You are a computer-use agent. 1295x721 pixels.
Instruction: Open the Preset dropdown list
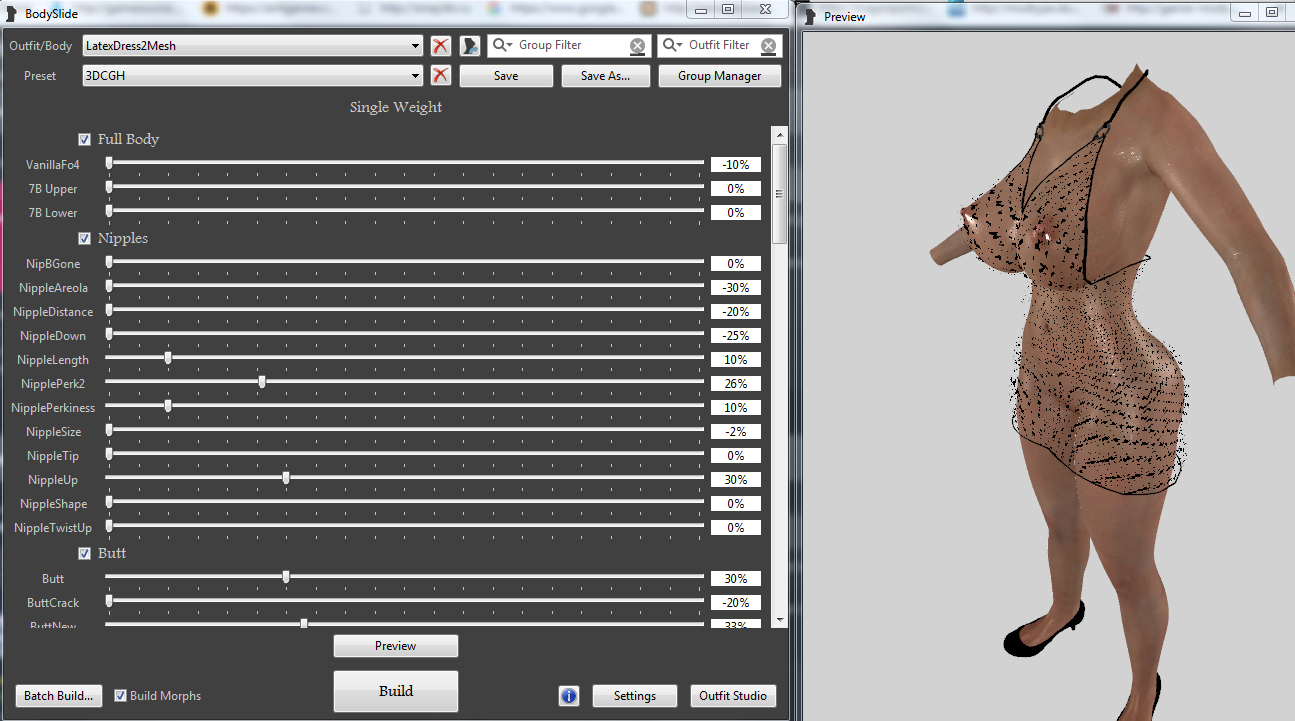click(x=415, y=76)
